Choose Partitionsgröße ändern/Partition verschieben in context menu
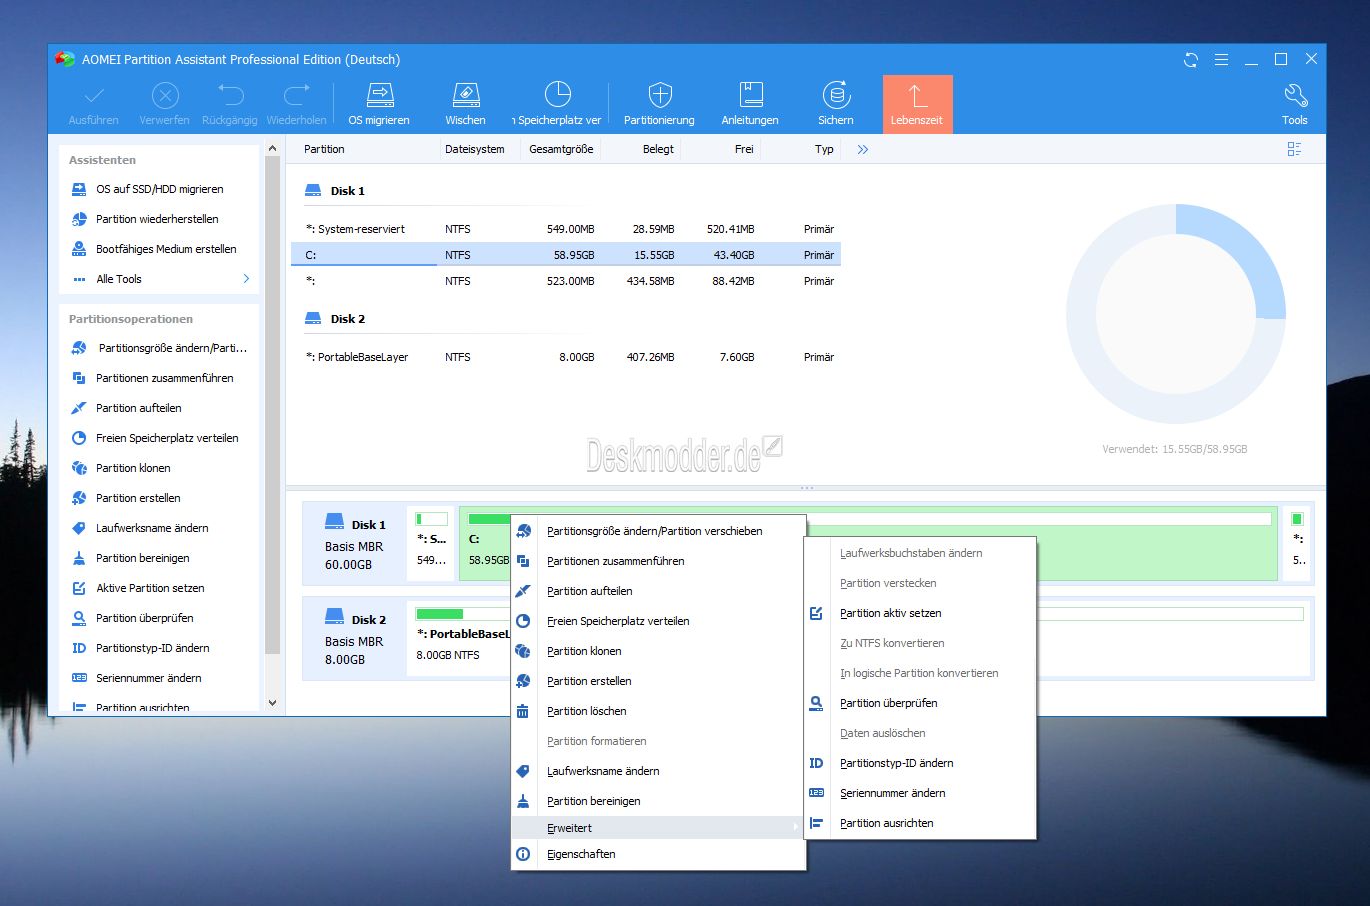The height and width of the screenshot is (906, 1370). tap(658, 531)
